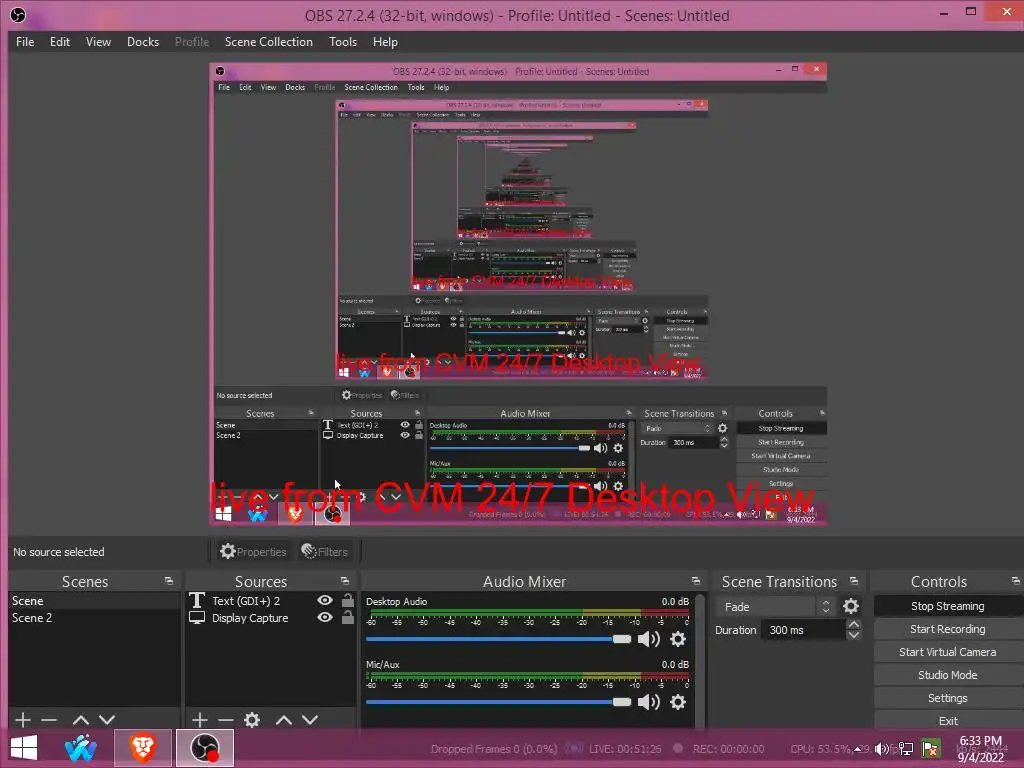
Task: Open the Help menu
Action: pyautogui.click(x=385, y=42)
